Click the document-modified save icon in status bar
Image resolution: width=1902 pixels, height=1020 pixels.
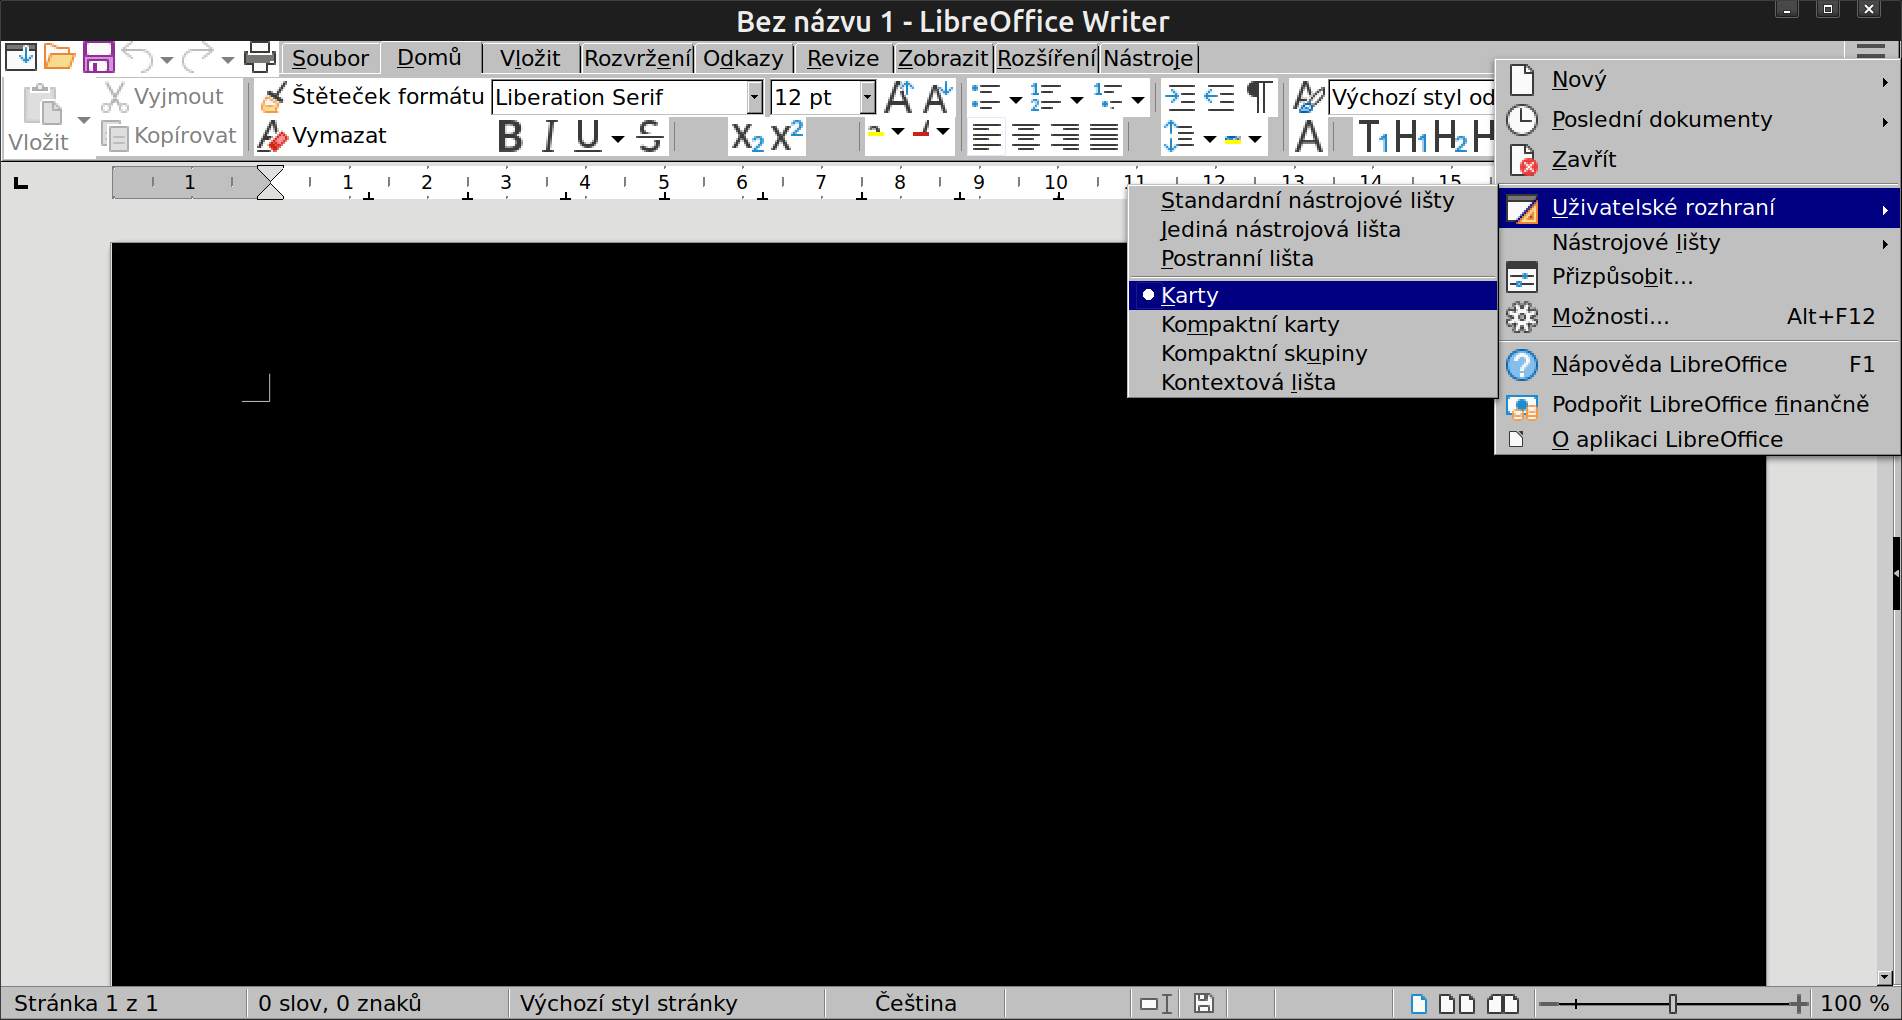[1204, 1003]
